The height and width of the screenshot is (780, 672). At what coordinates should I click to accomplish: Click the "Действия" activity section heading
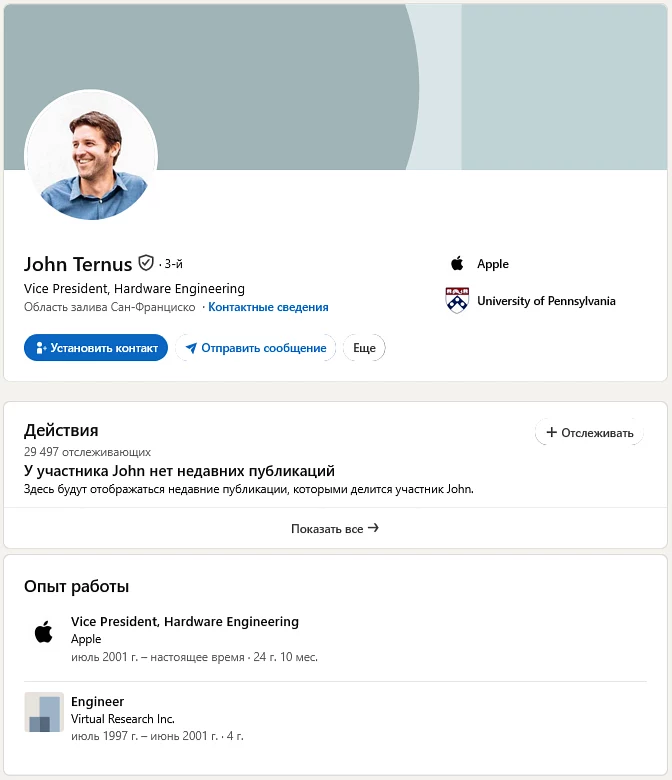tap(61, 430)
